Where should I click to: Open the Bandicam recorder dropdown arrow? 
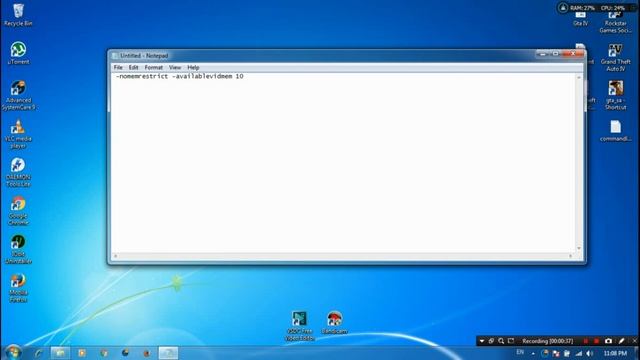482,341
